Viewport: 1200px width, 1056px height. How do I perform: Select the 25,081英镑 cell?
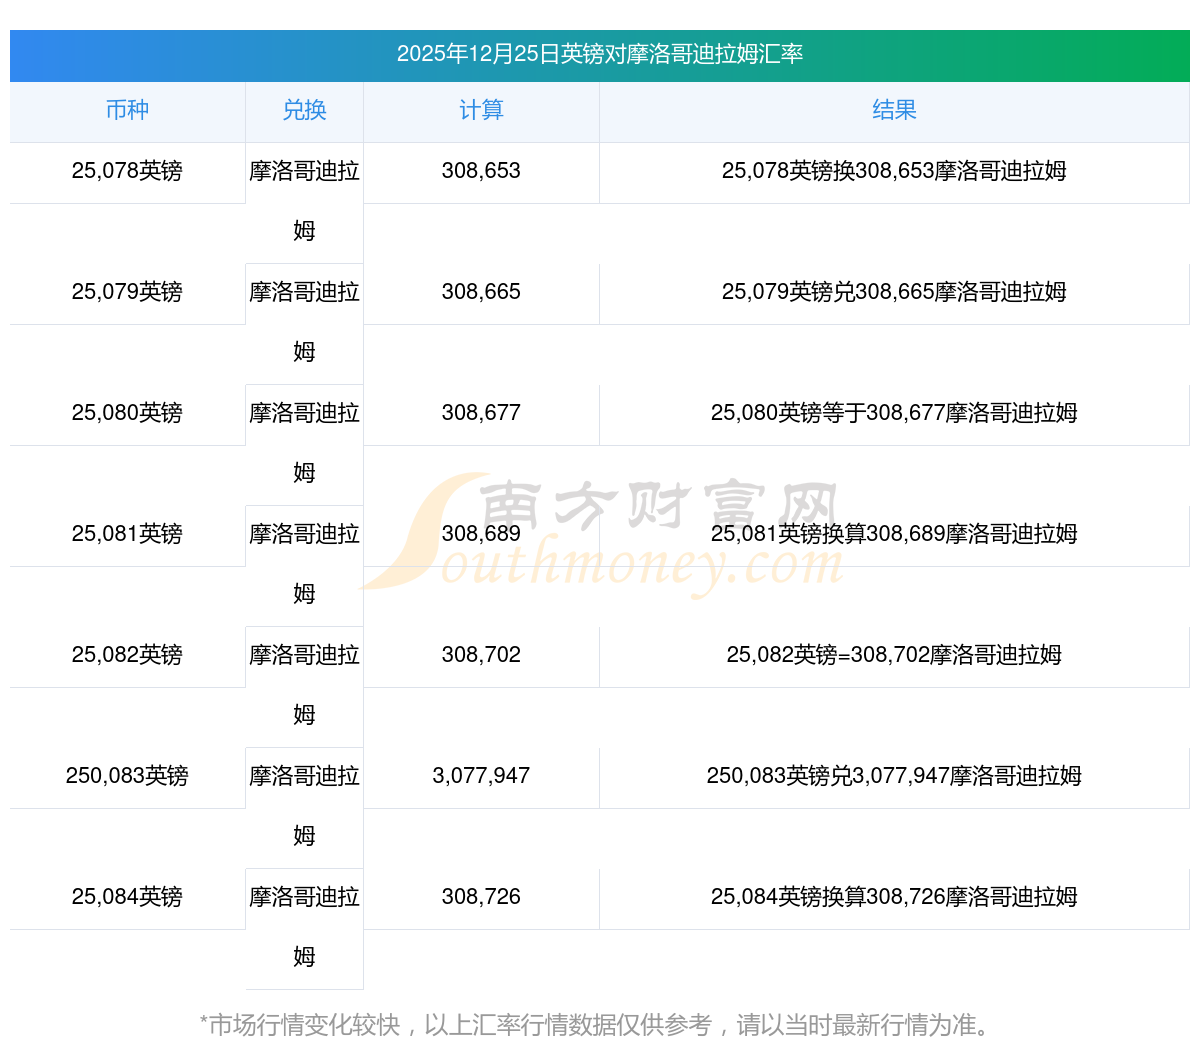[127, 534]
